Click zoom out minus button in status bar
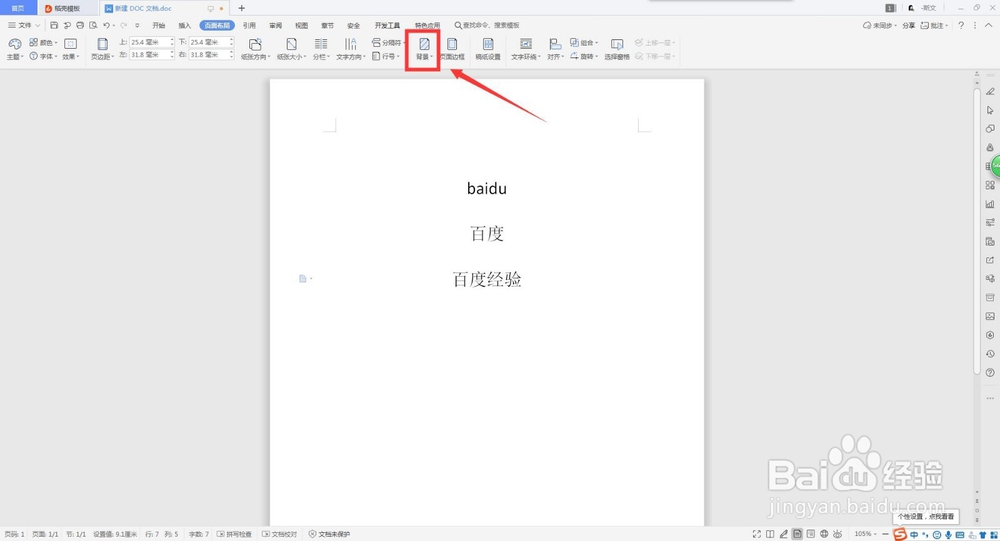The width and height of the screenshot is (1000, 541). [x=885, y=534]
